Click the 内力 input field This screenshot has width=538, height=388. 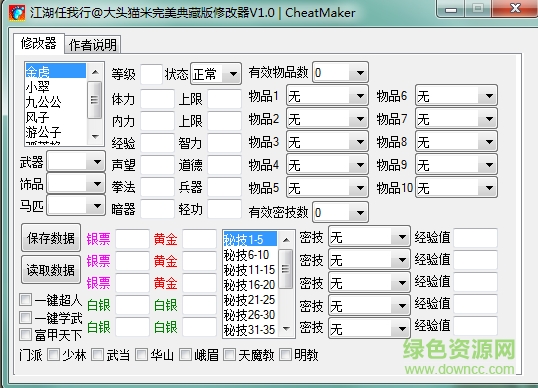click(157, 121)
